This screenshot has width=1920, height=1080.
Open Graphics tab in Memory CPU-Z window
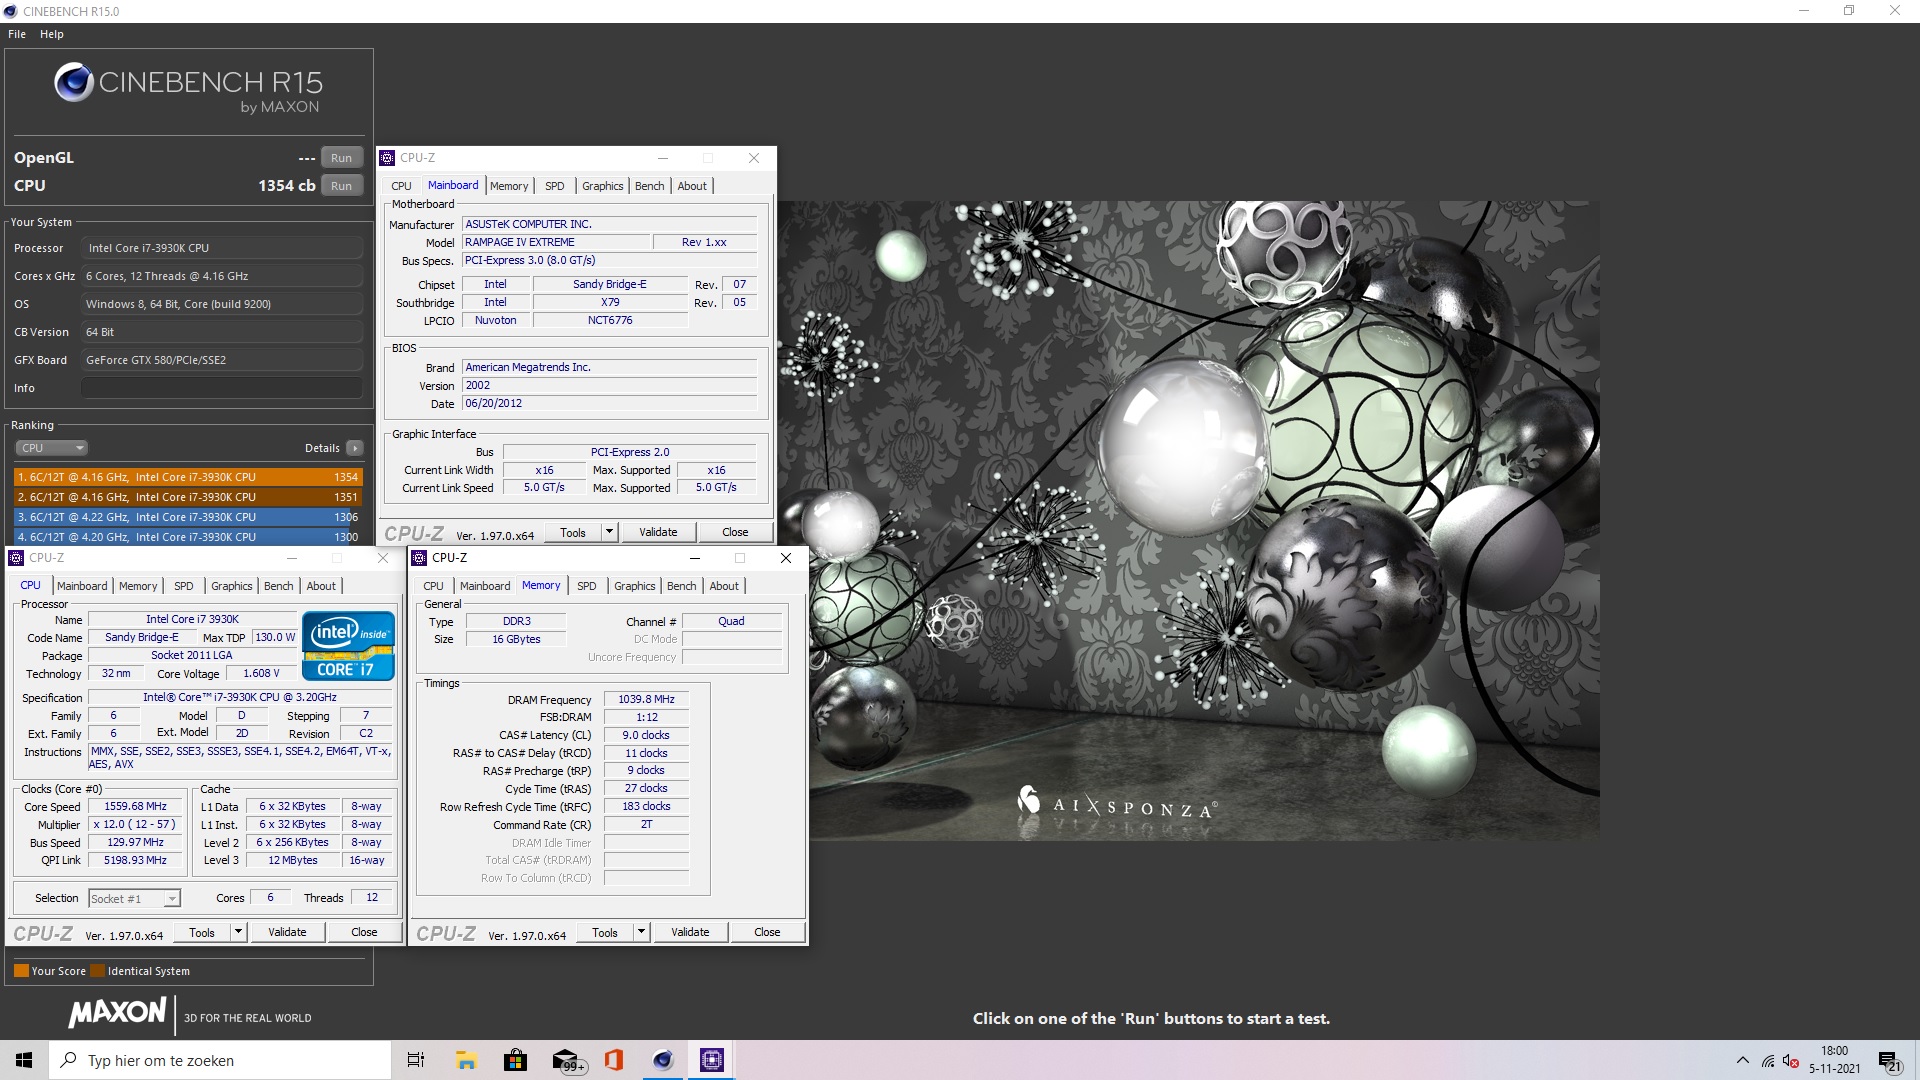click(634, 586)
